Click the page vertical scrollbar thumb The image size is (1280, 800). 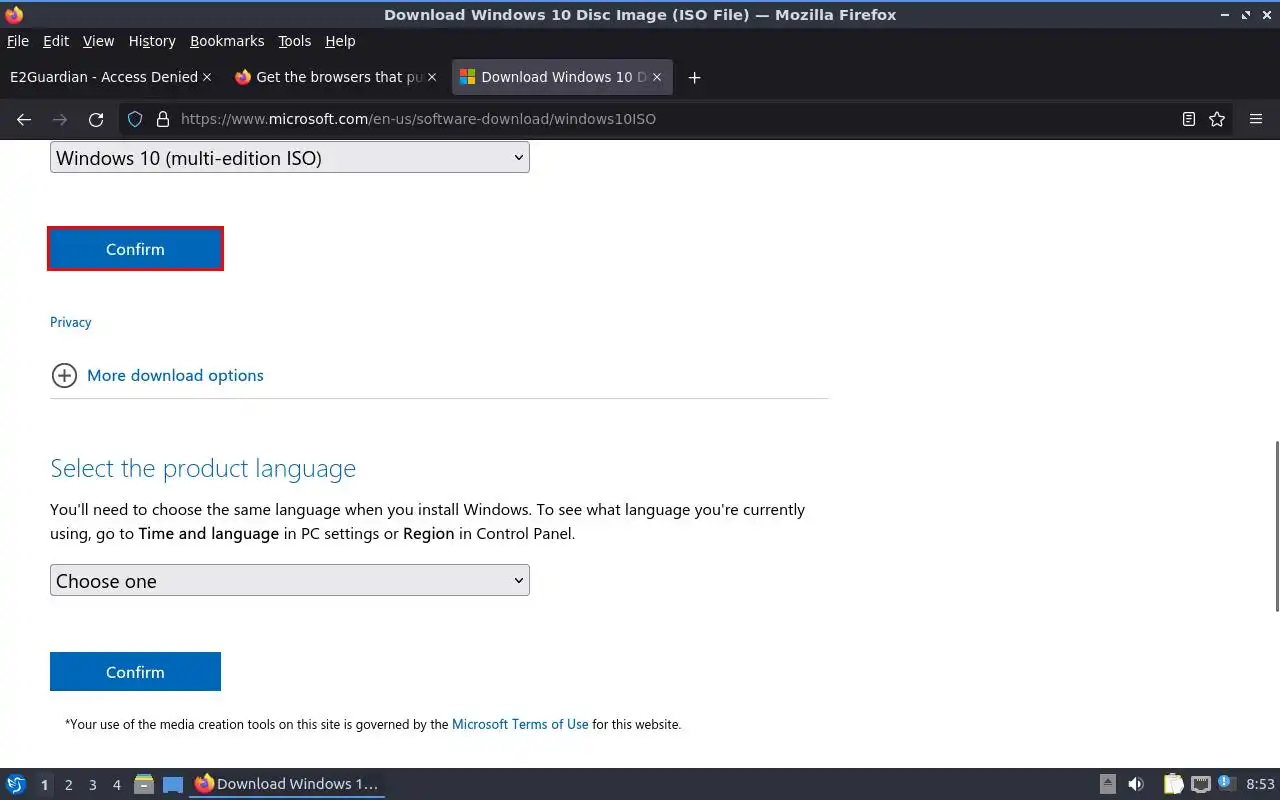pyautogui.click(x=1276, y=526)
